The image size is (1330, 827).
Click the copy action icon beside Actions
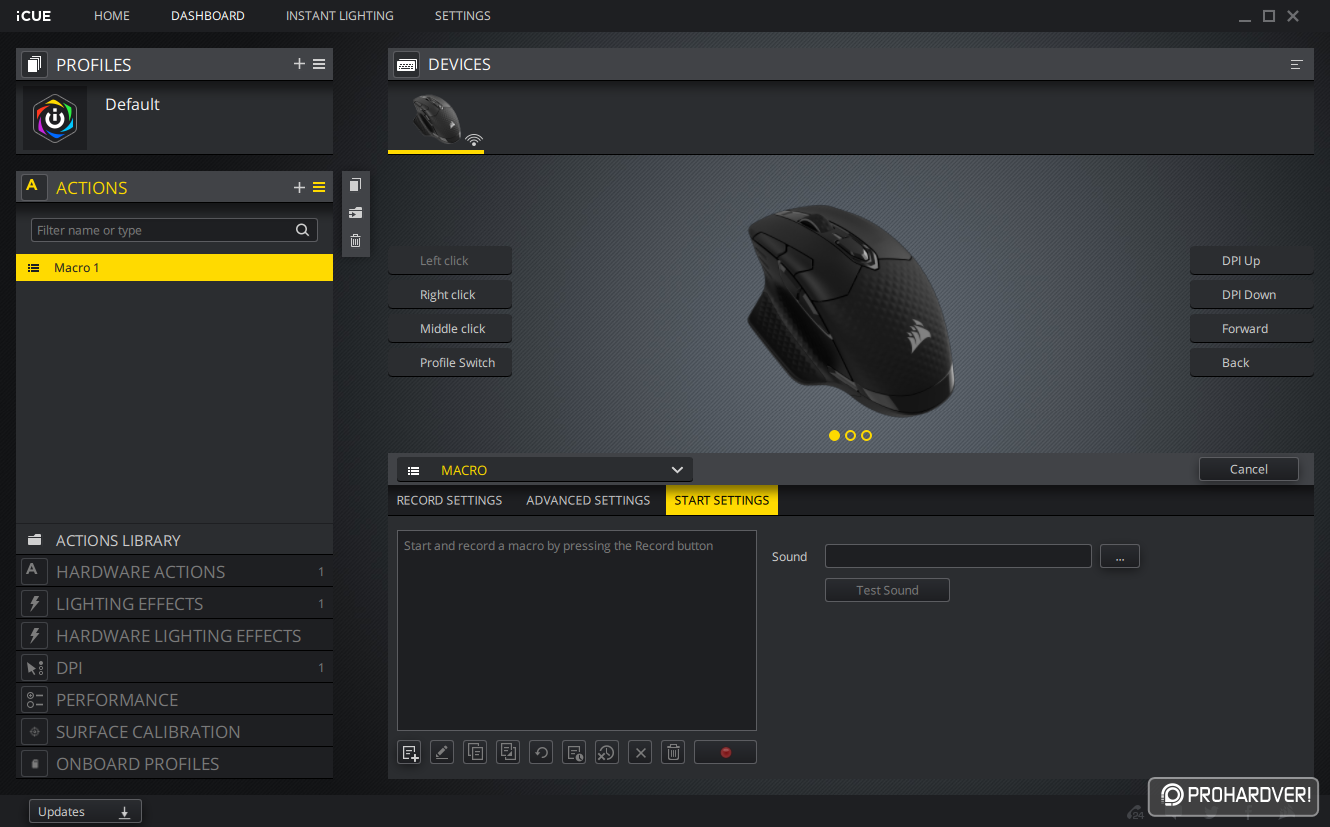(x=355, y=185)
